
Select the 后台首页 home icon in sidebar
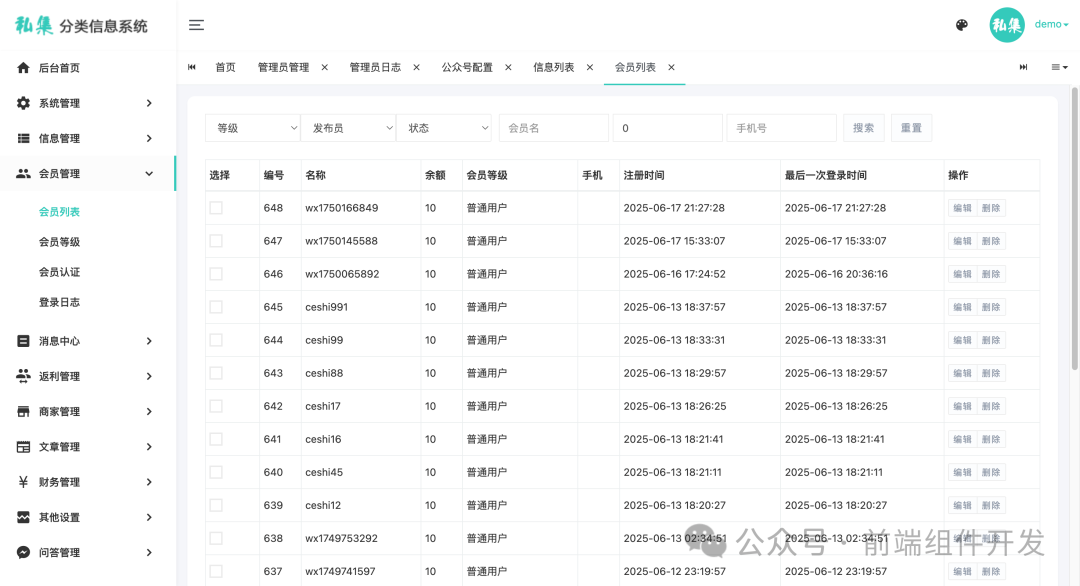[26, 67]
